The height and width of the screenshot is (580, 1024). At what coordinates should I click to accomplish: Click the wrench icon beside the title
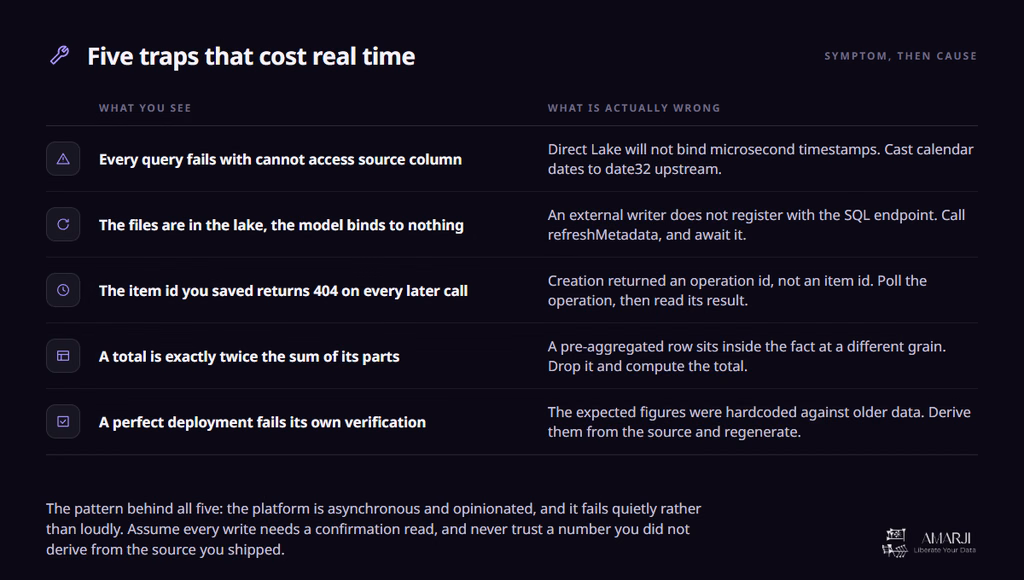pyautogui.click(x=60, y=56)
